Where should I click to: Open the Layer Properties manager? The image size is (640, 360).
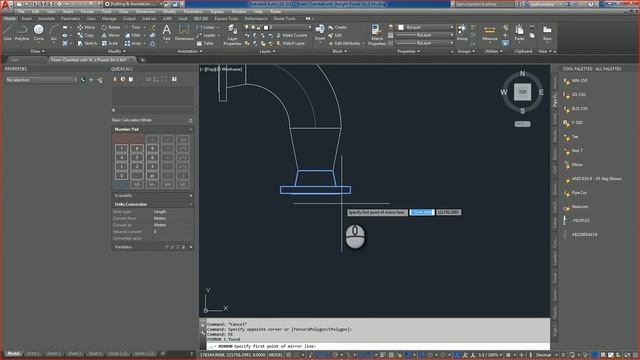pos(232,35)
